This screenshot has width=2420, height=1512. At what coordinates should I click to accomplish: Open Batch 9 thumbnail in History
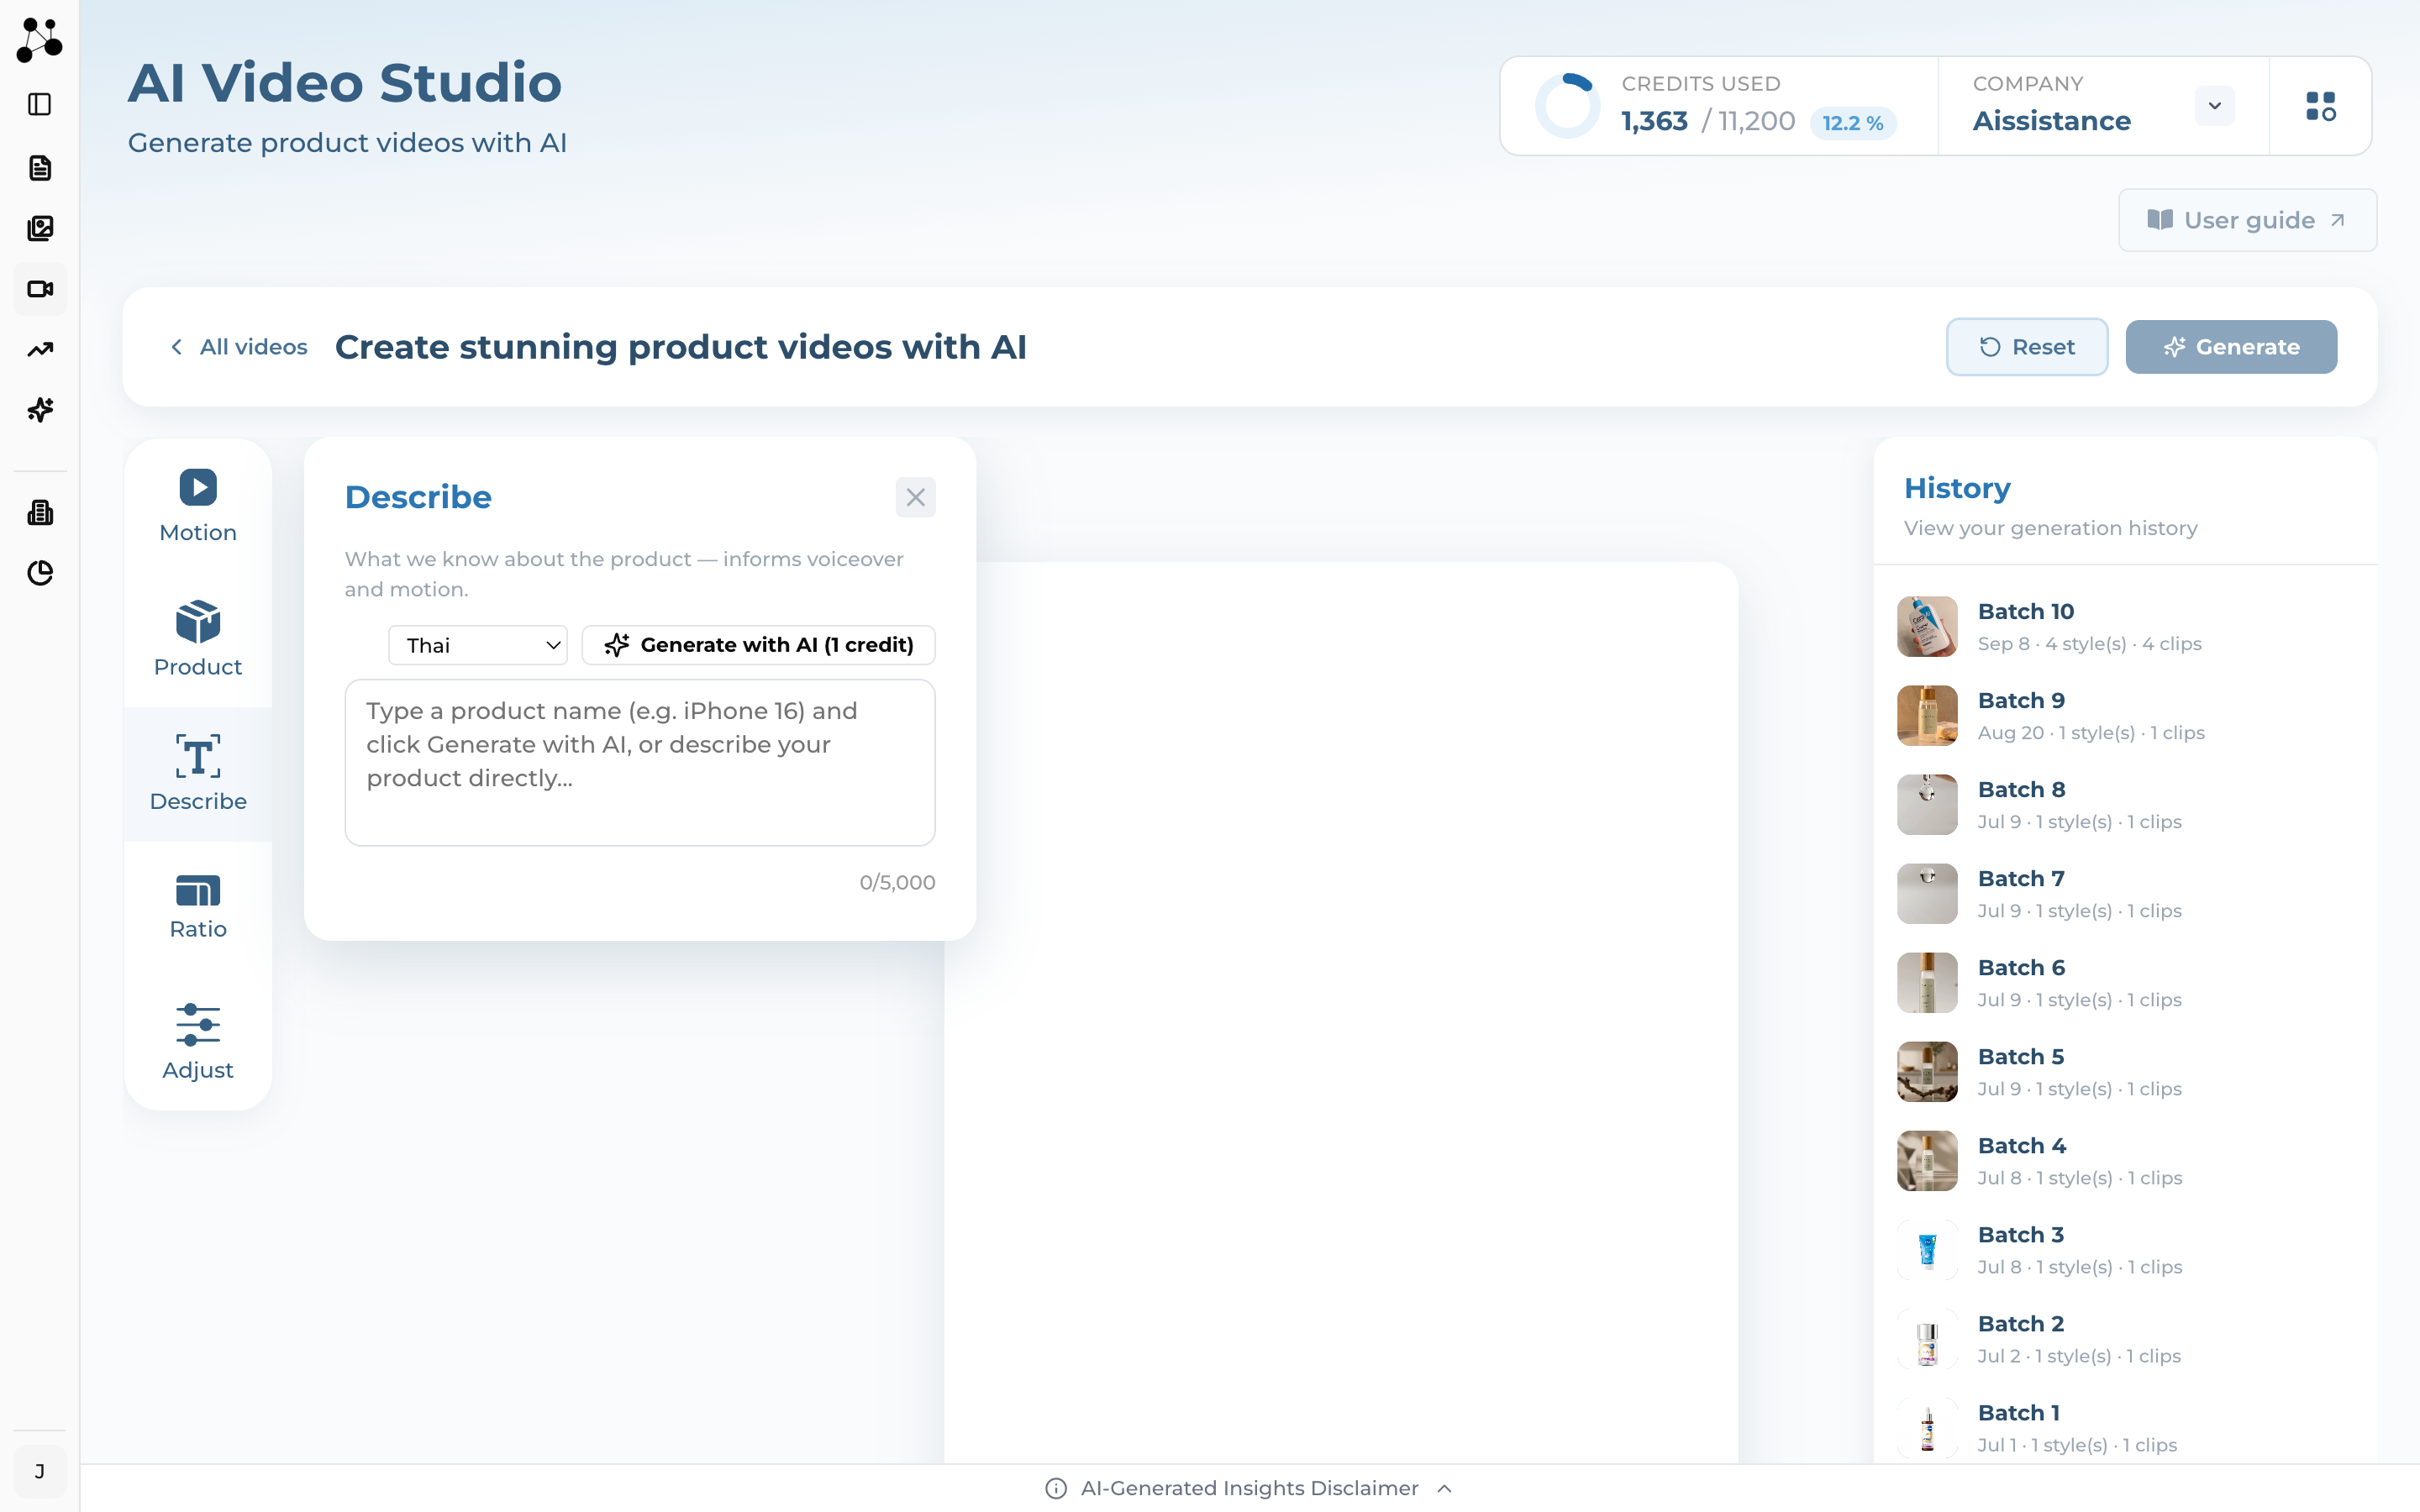(x=1927, y=716)
